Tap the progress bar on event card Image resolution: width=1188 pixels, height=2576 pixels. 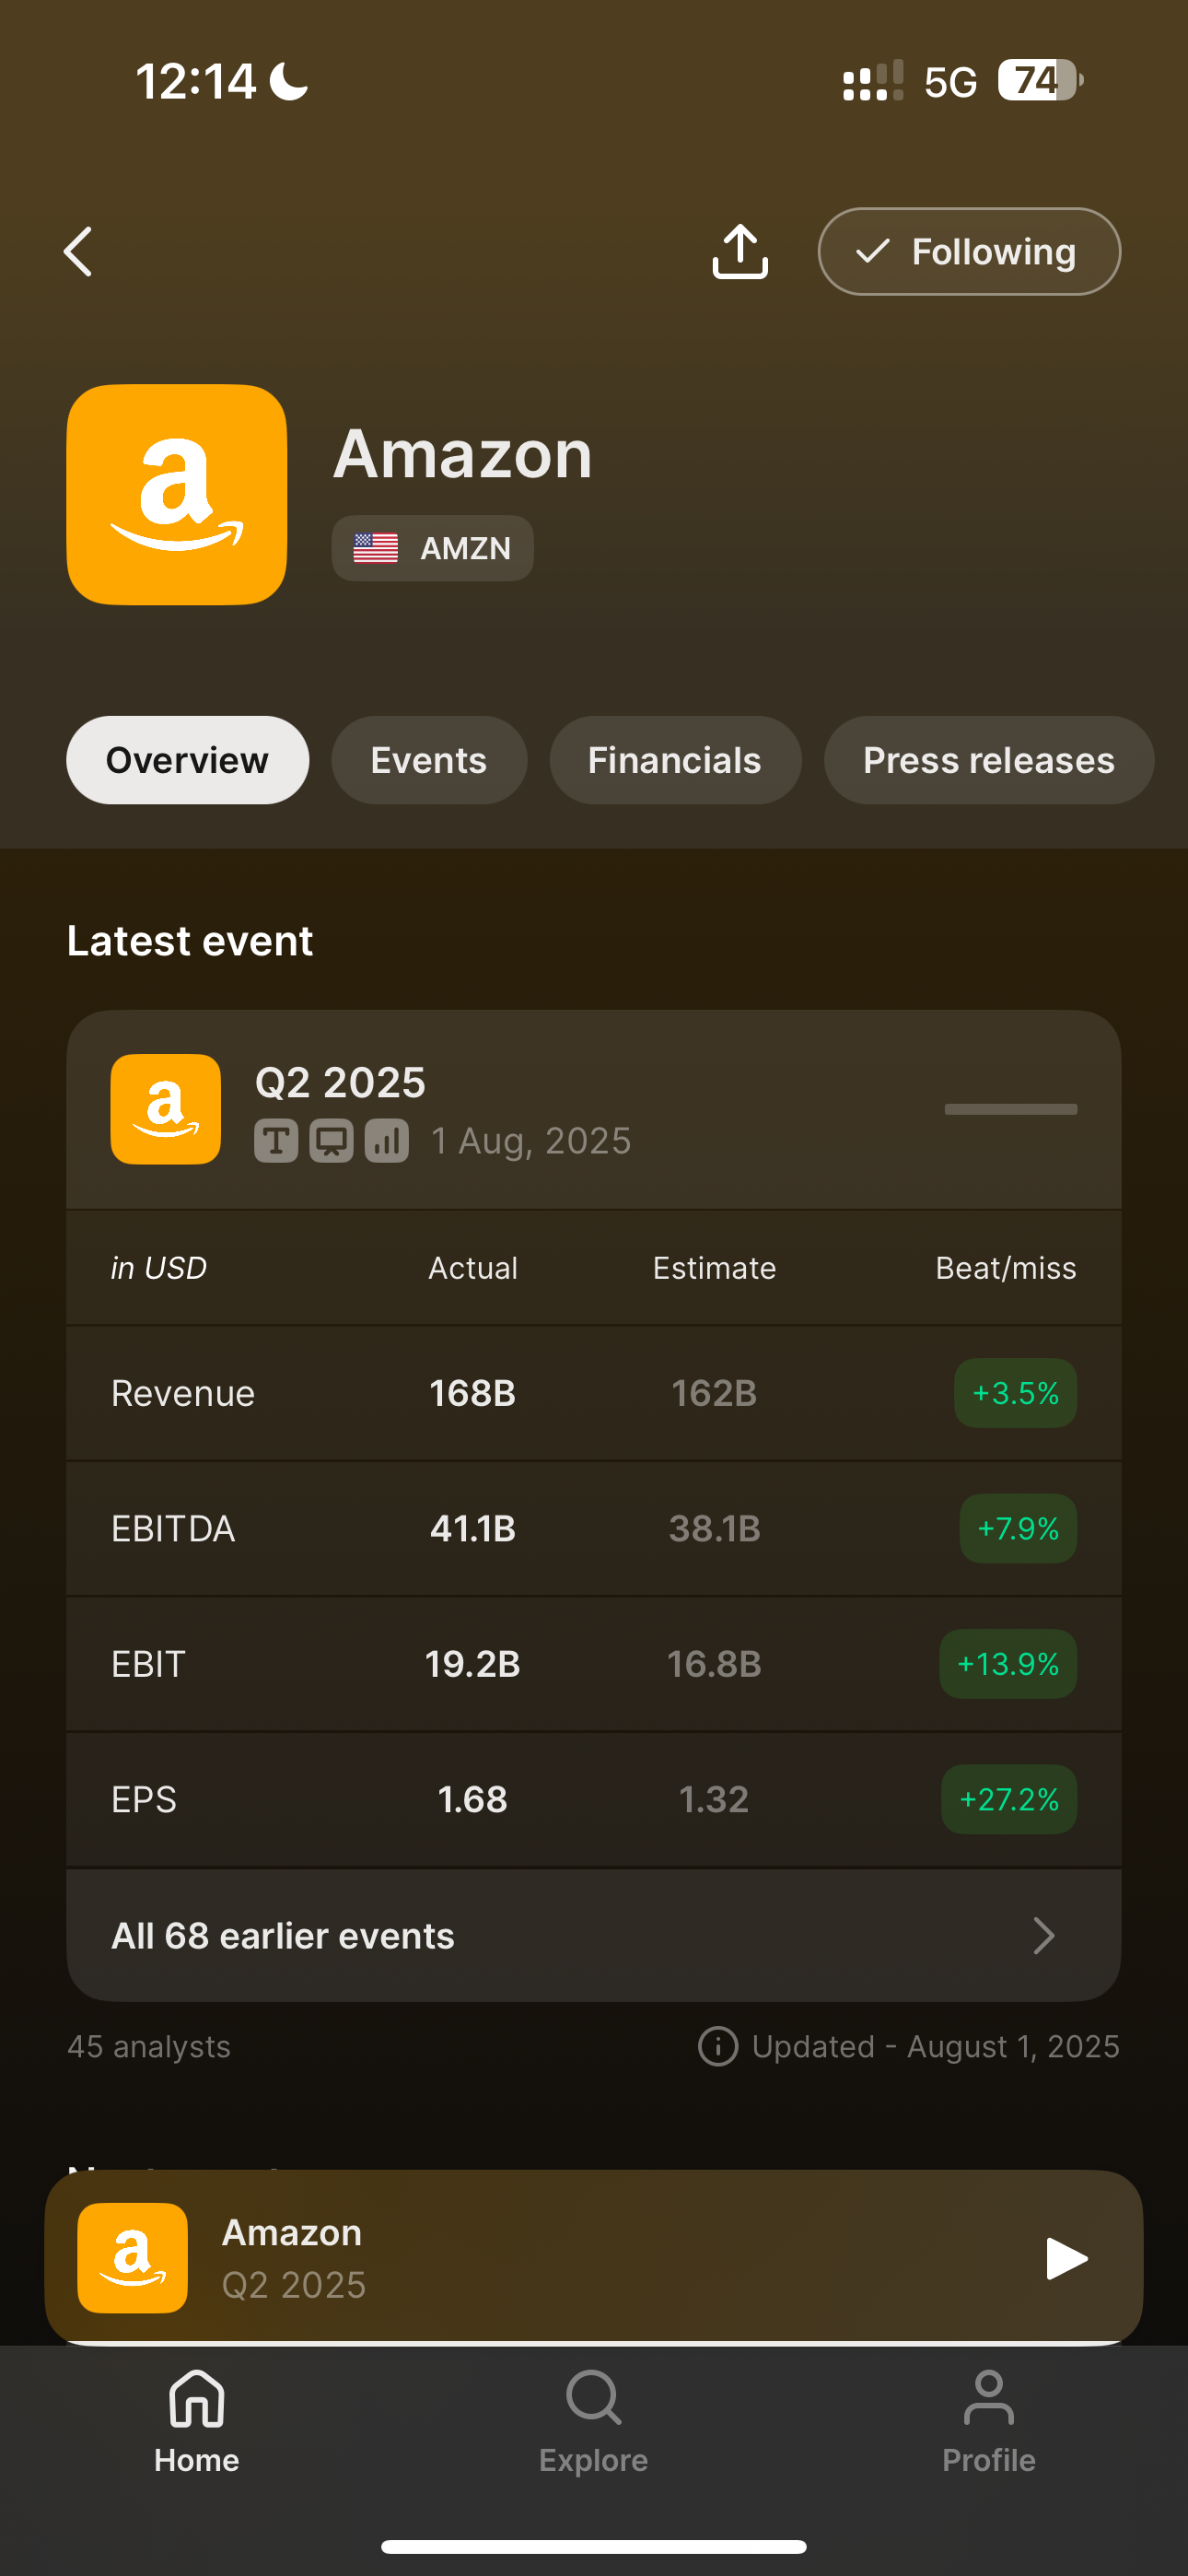coord(1011,1109)
